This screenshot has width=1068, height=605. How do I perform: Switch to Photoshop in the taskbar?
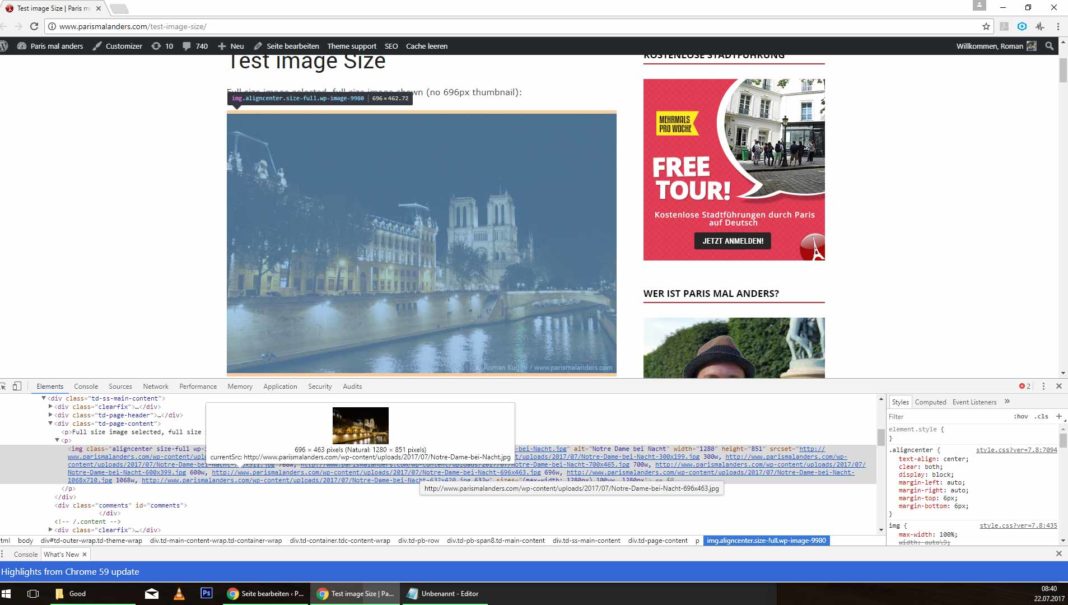click(206, 593)
